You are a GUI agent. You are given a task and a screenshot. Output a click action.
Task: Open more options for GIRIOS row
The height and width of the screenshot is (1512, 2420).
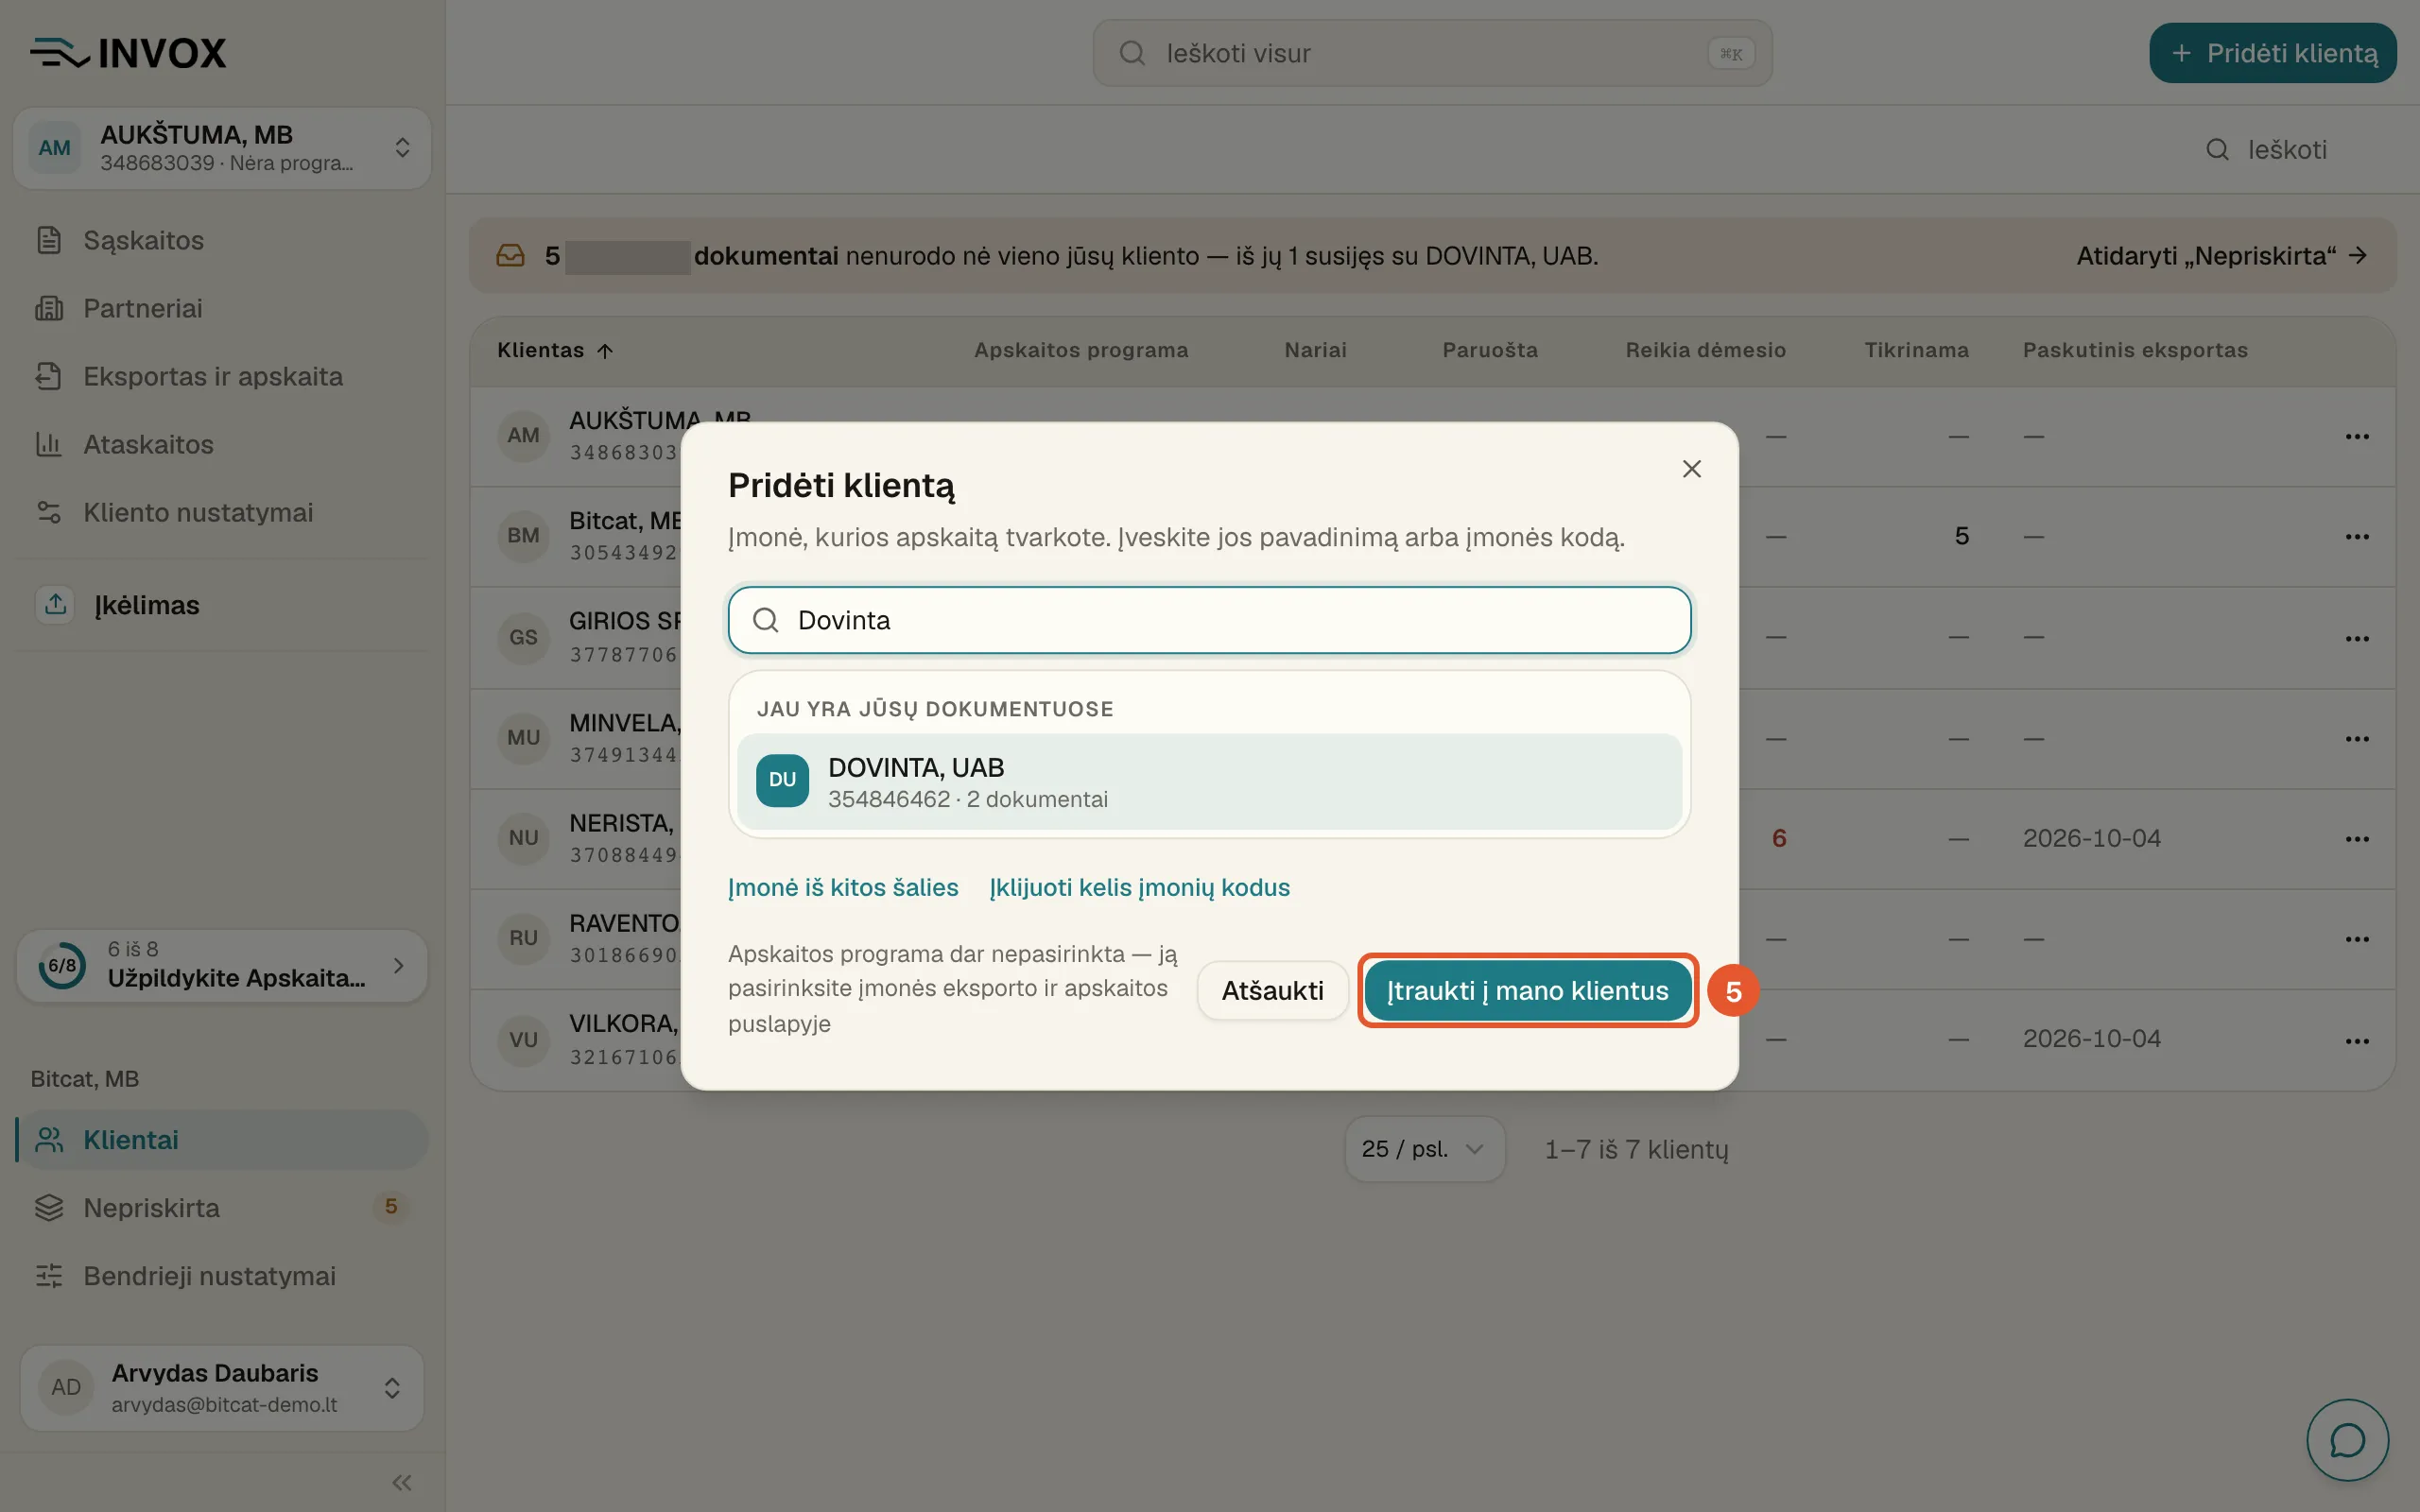point(2357,638)
